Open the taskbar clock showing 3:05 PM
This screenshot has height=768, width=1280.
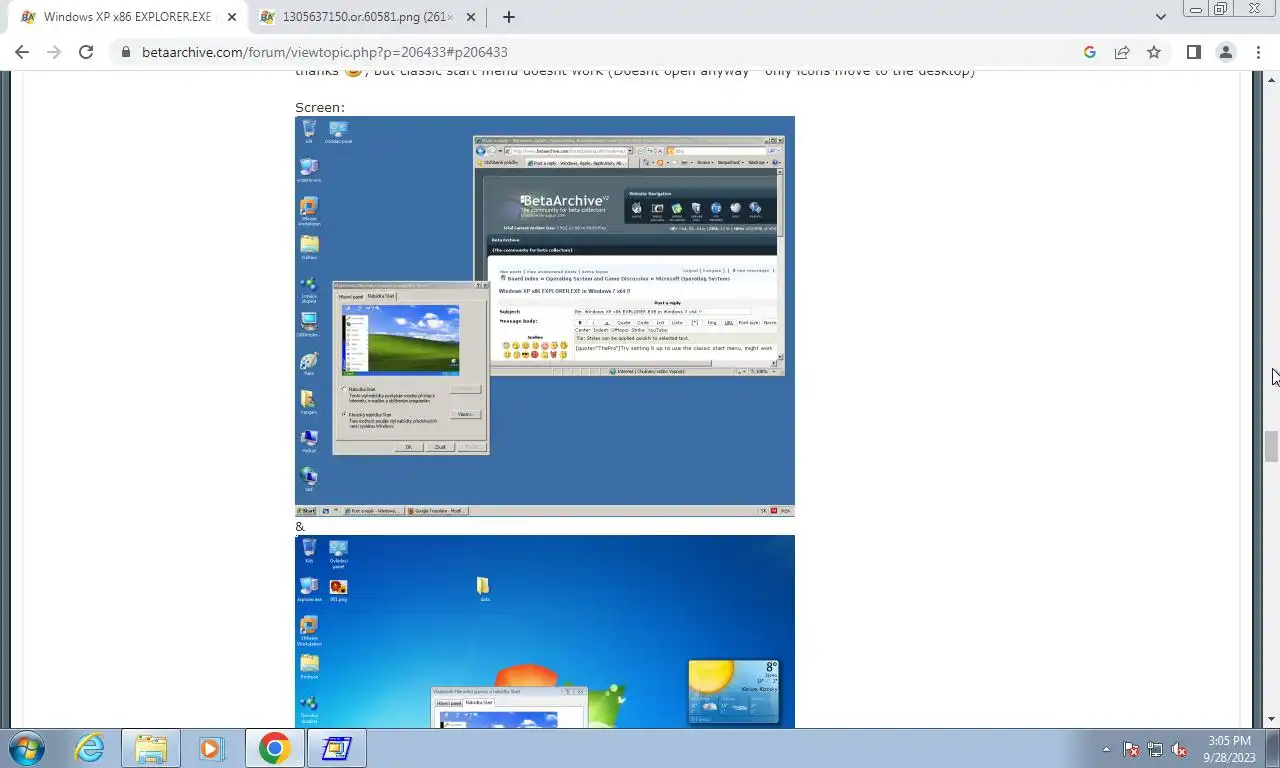tap(1229, 749)
